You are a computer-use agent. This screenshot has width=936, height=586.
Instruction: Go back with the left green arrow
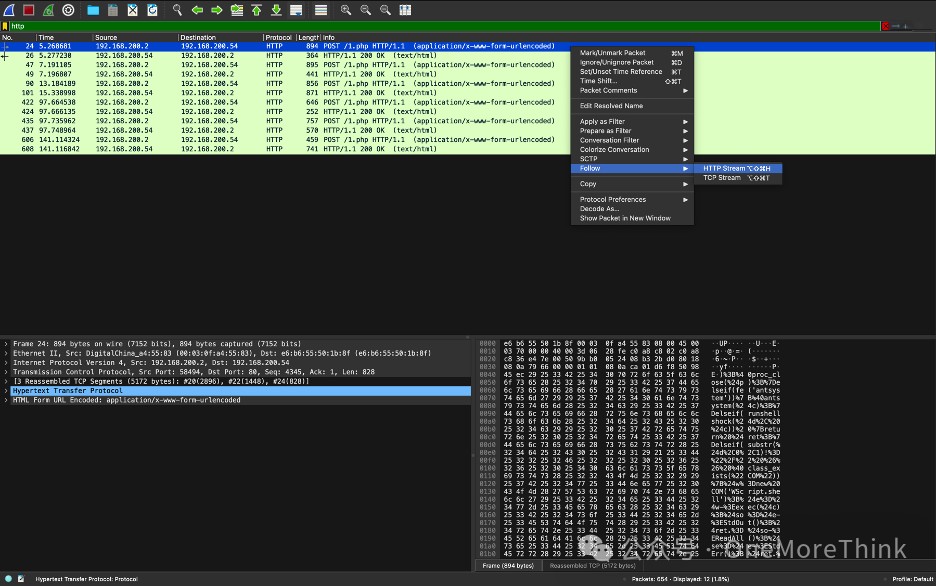197,10
